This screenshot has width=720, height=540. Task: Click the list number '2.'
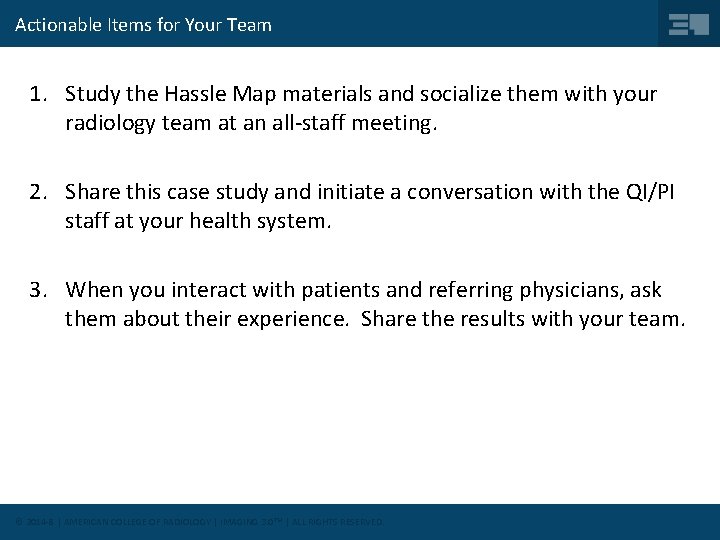(x=39, y=192)
